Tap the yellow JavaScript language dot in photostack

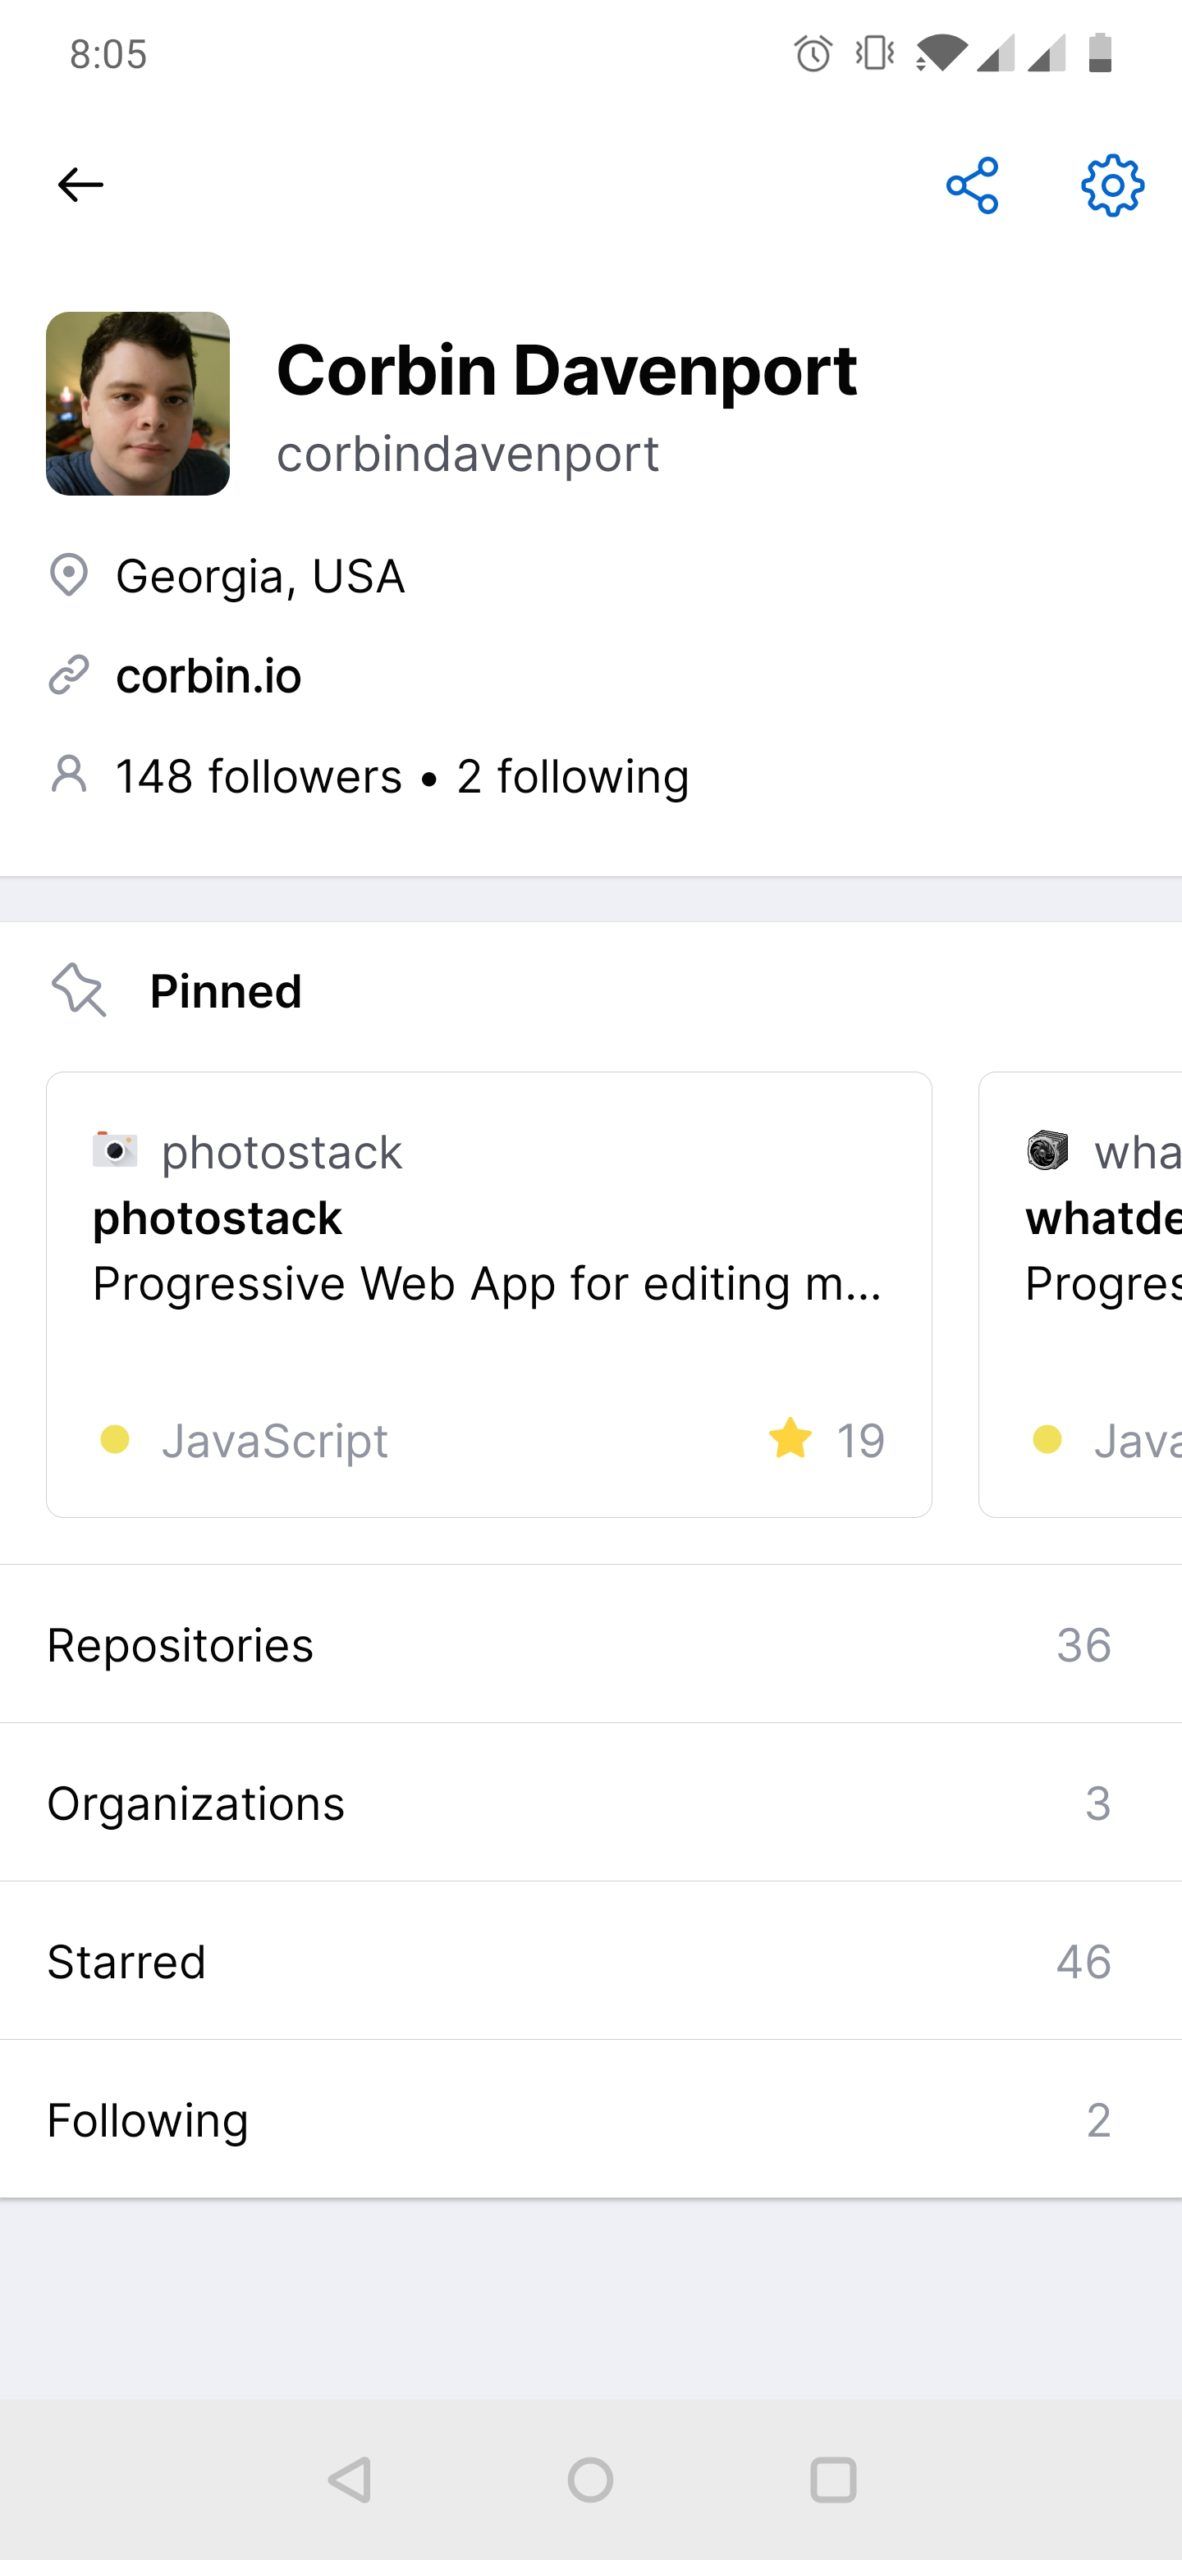pyautogui.click(x=115, y=1439)
